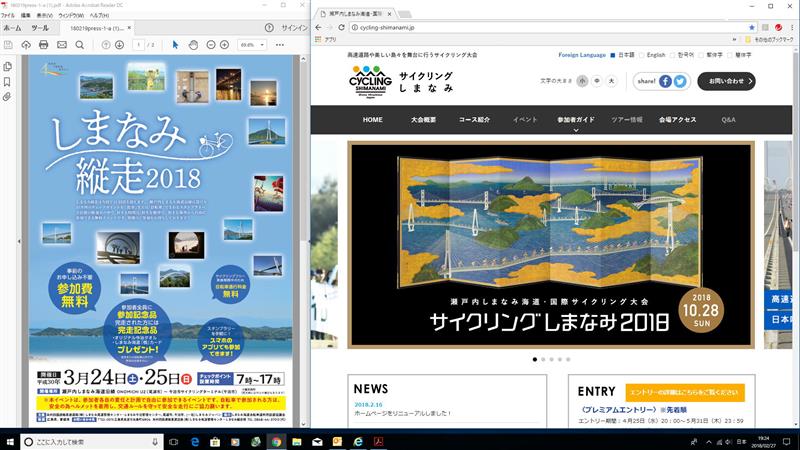Viewport: 800px width, 450px height.
Task: Select last carousel dot indicator
Action: coord(568,359)
